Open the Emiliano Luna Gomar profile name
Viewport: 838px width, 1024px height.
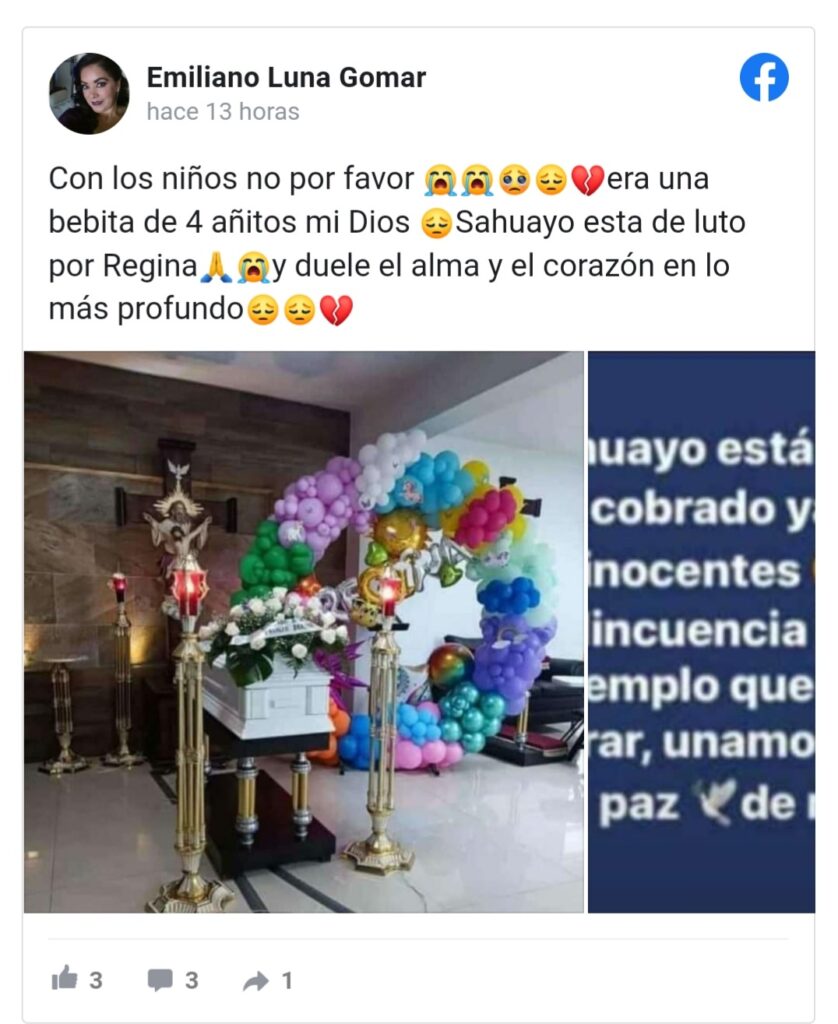point(286,78)
